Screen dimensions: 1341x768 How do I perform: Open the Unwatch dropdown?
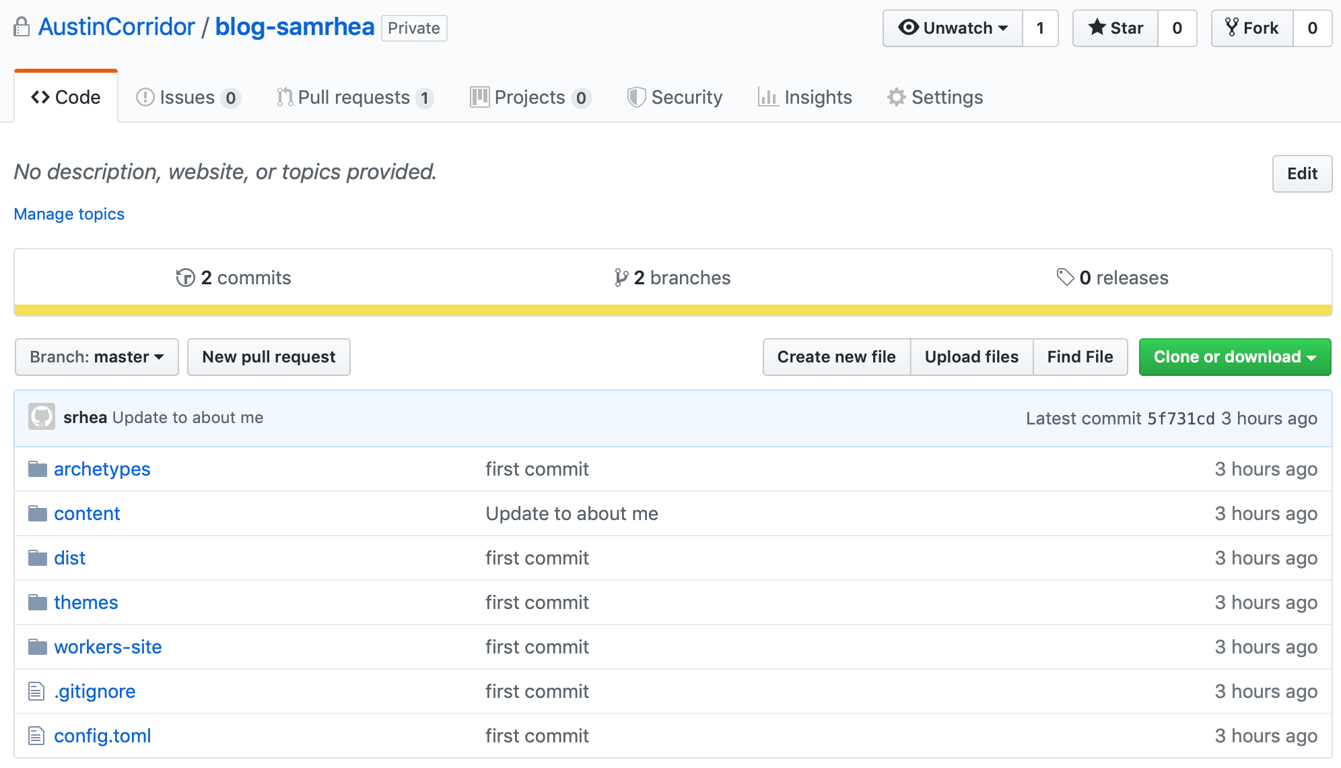(952, 28)
